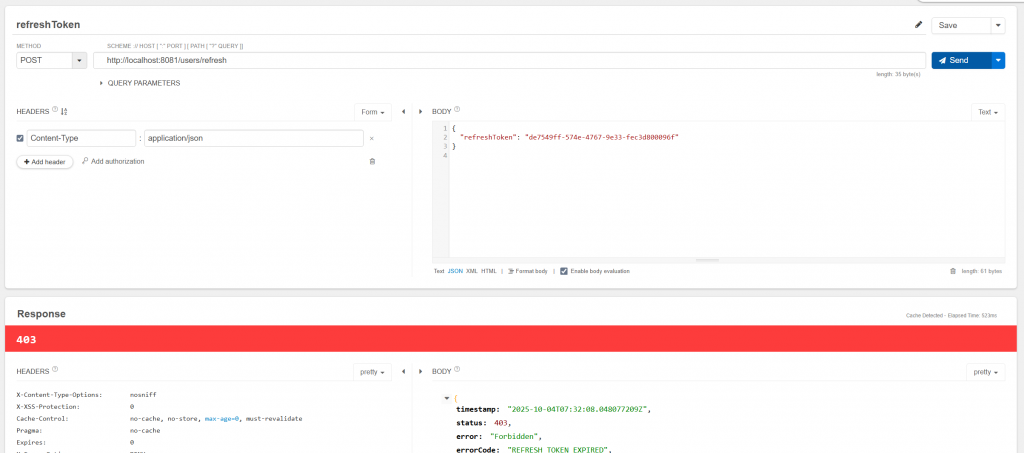Switch body editor mode to Text
The image size is (1024, 453).
pyautogui.click(x=439, y=271)
